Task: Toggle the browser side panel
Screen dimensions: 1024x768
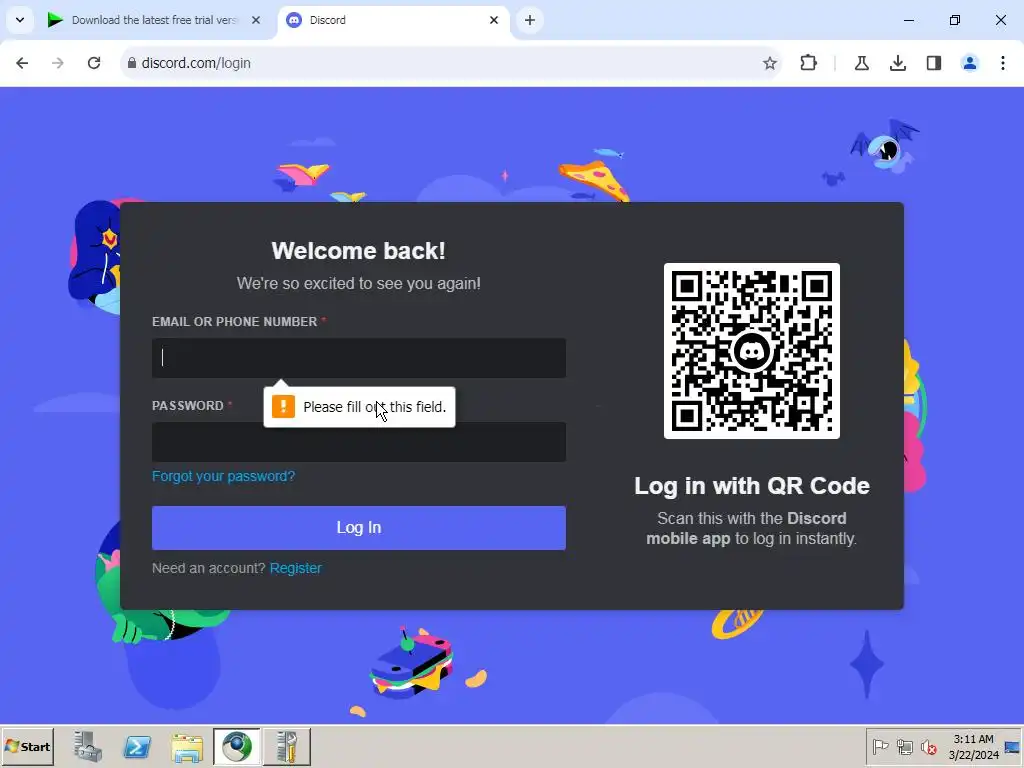Action: [x=934, y=63]
